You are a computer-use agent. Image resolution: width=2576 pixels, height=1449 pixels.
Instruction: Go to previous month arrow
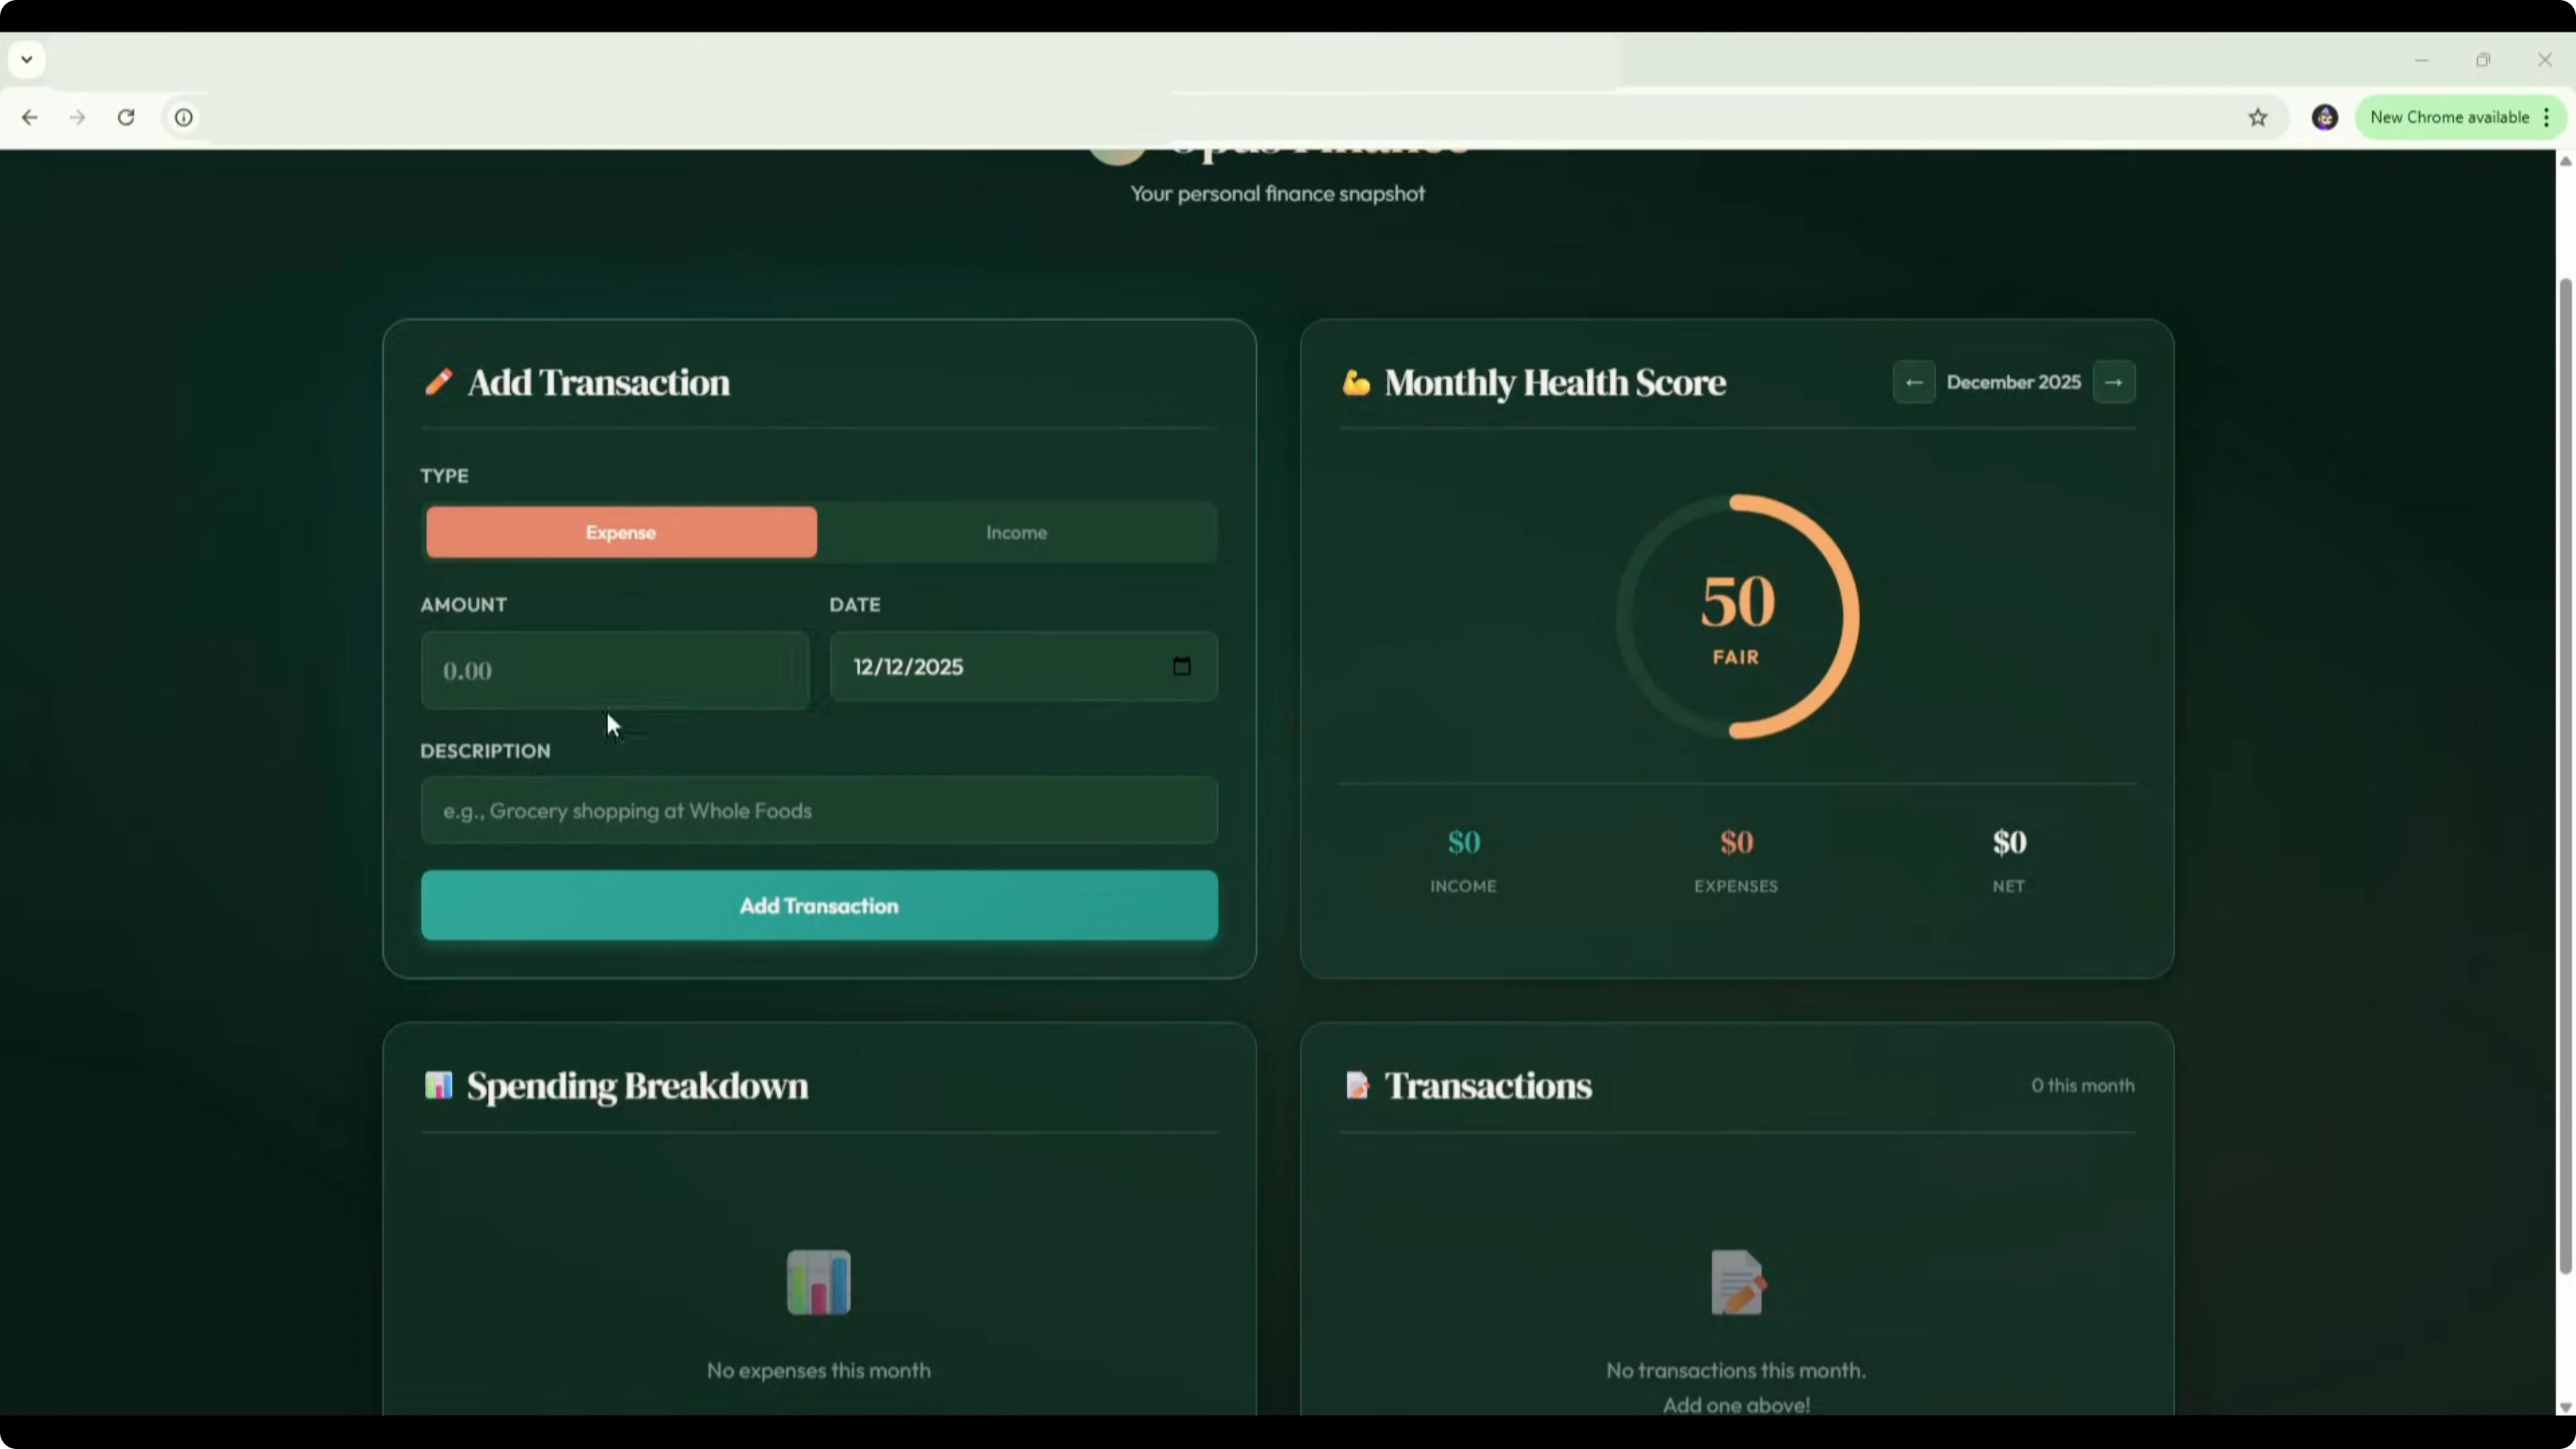click(1913, 382)
